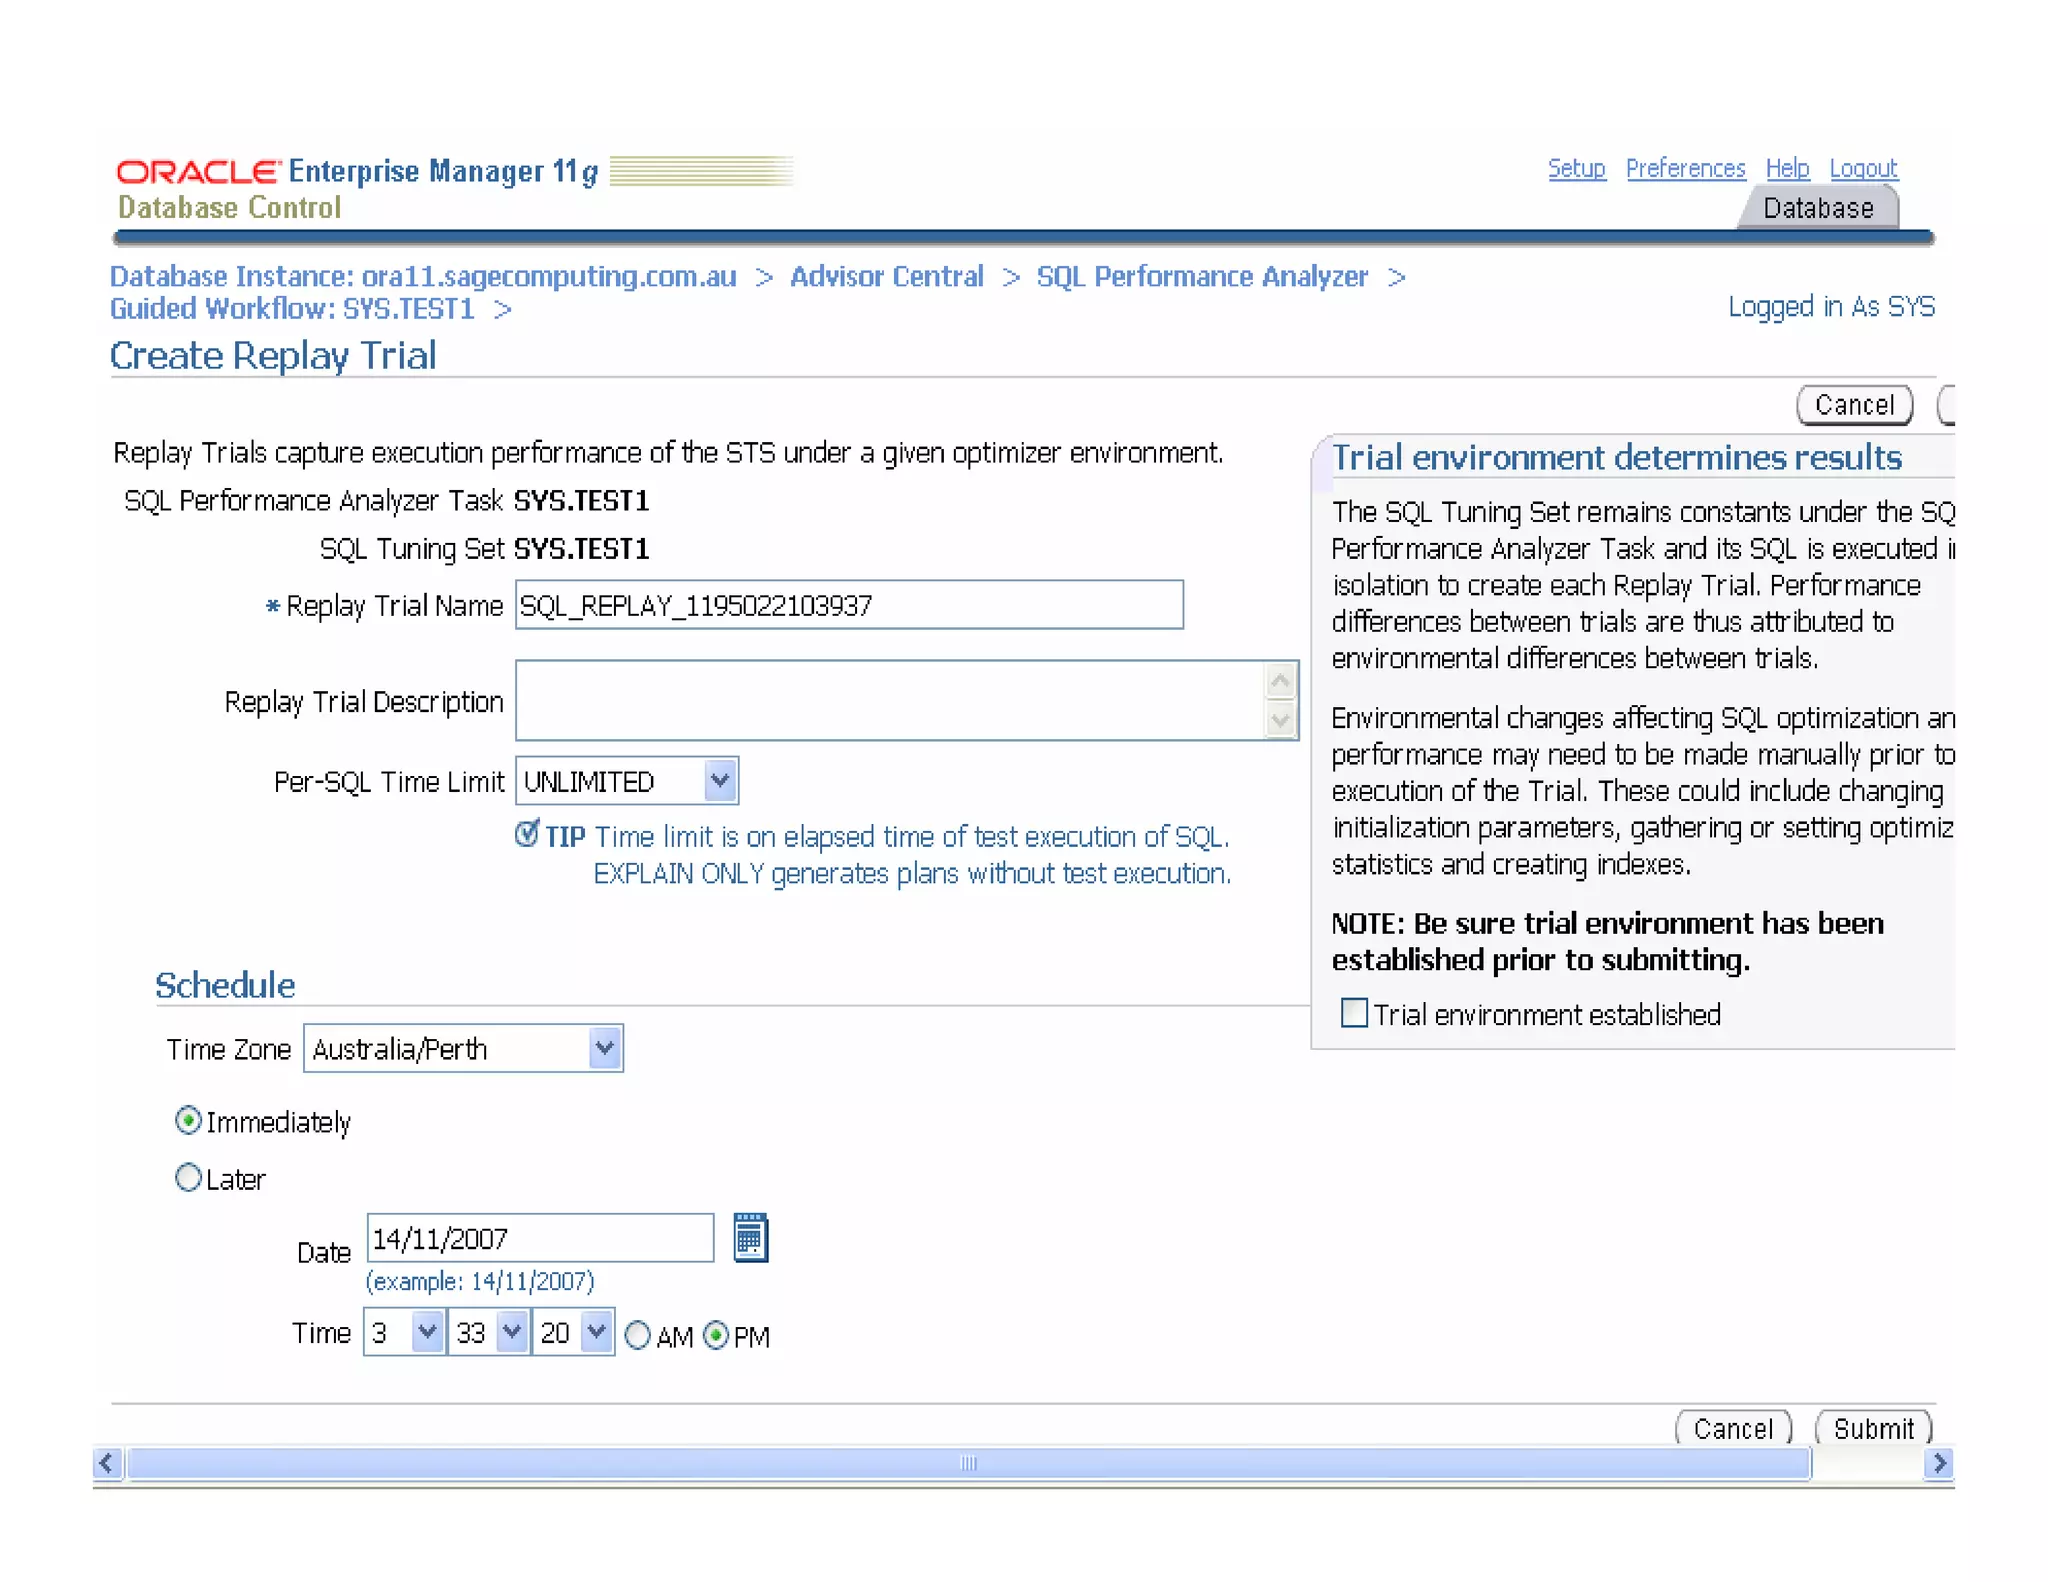Click the Logout link
Viewport: 2048px width, 1582px height.
(1863, 168)
